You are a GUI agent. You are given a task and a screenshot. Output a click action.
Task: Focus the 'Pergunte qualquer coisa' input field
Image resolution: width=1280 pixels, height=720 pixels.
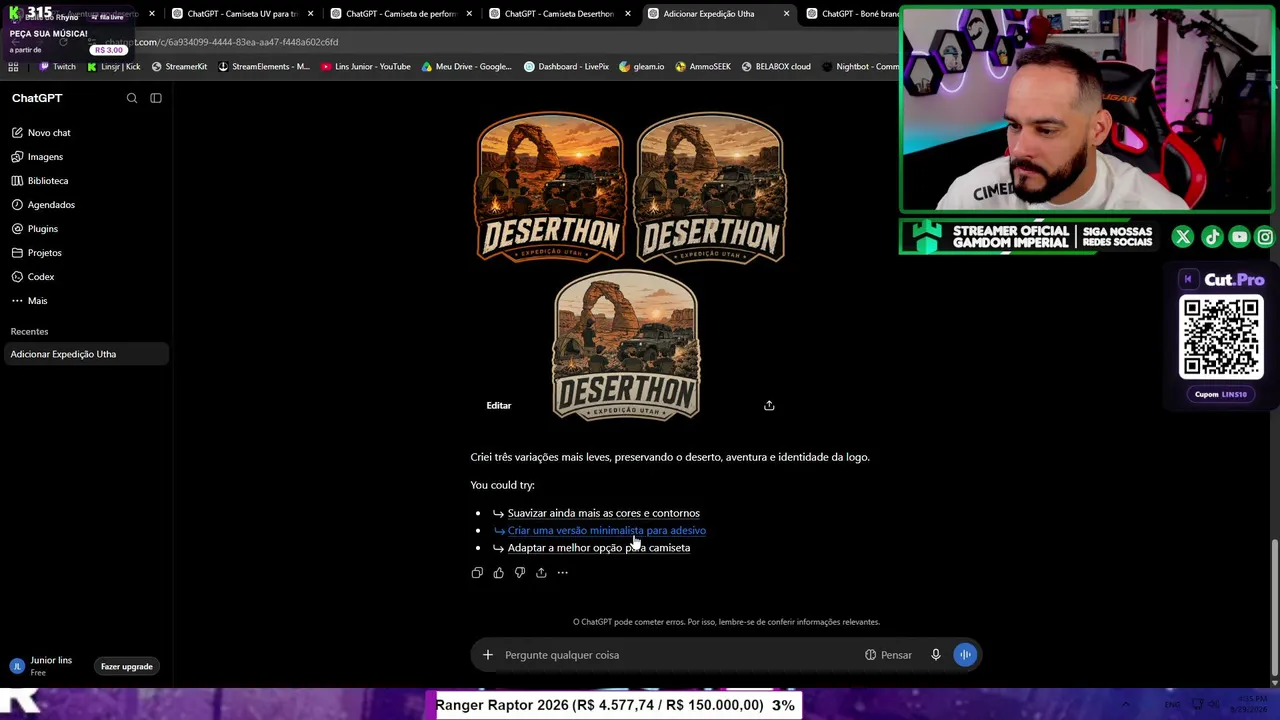point(680,655)
